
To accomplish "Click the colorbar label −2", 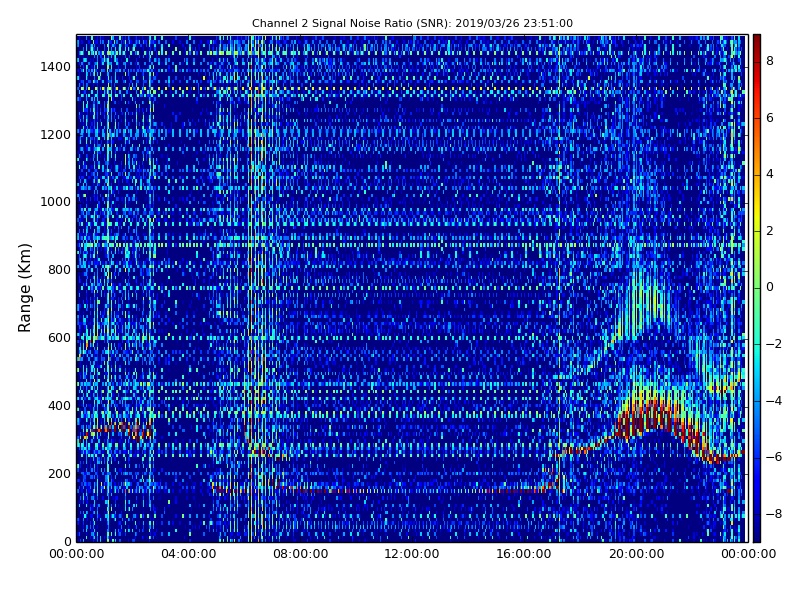I will pos(774,344).
